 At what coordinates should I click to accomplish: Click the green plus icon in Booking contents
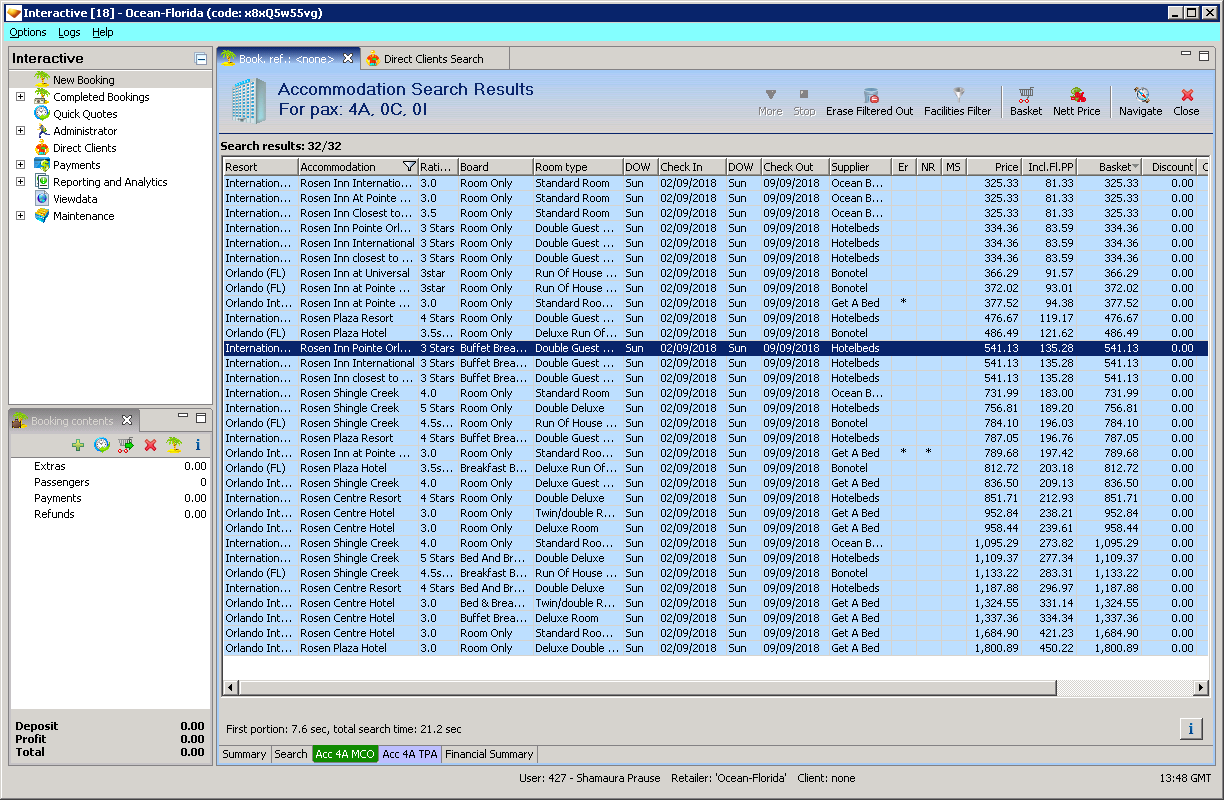click(78, 445)
